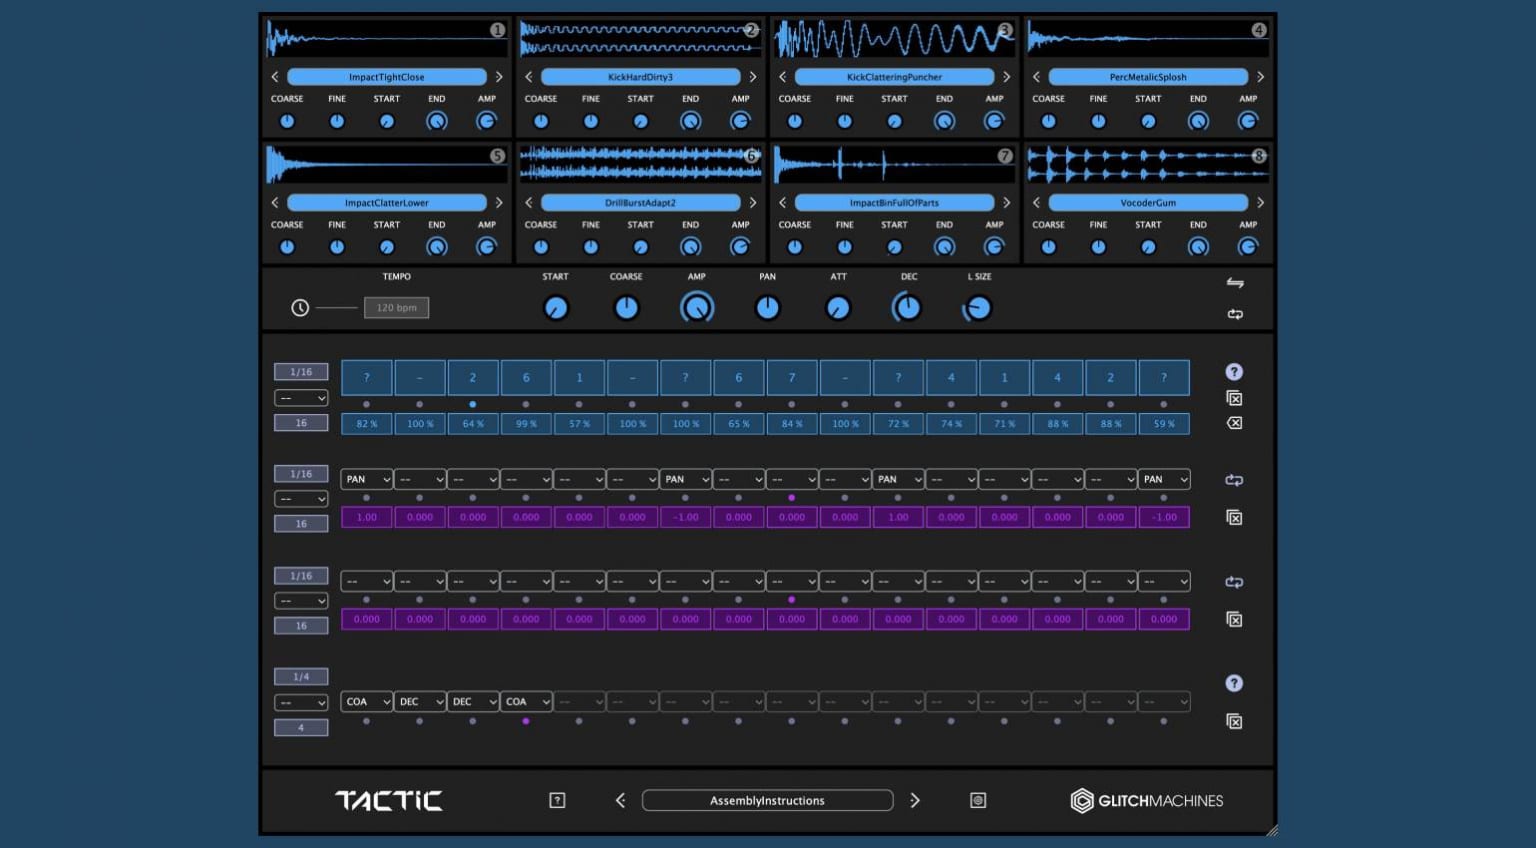Click the ImpactTightClose sample name
Image resolution: width=1536 pixels, height=848 pixels.
click(x=387, y=77)
